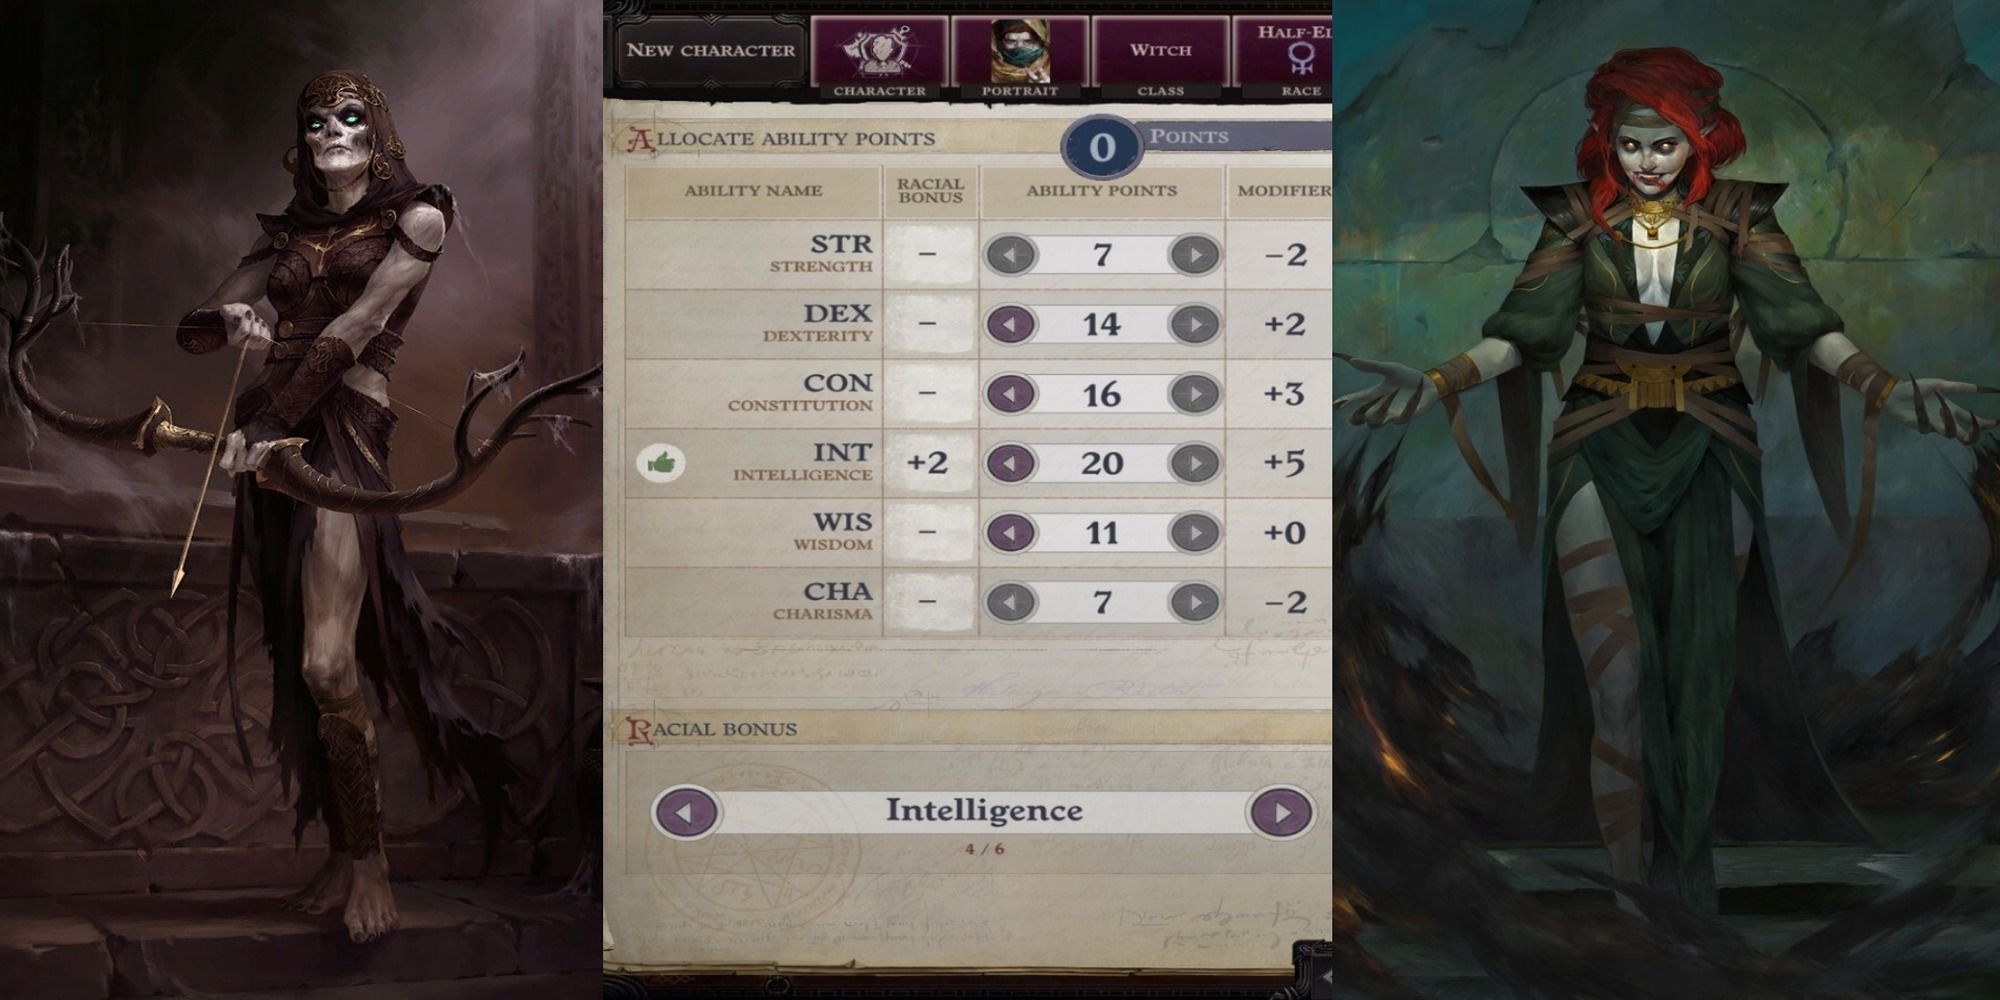The width and height of the screenshot is (2000, 1000).
Task: Increase Wisdom with the right arrow
Action: 1194,533
